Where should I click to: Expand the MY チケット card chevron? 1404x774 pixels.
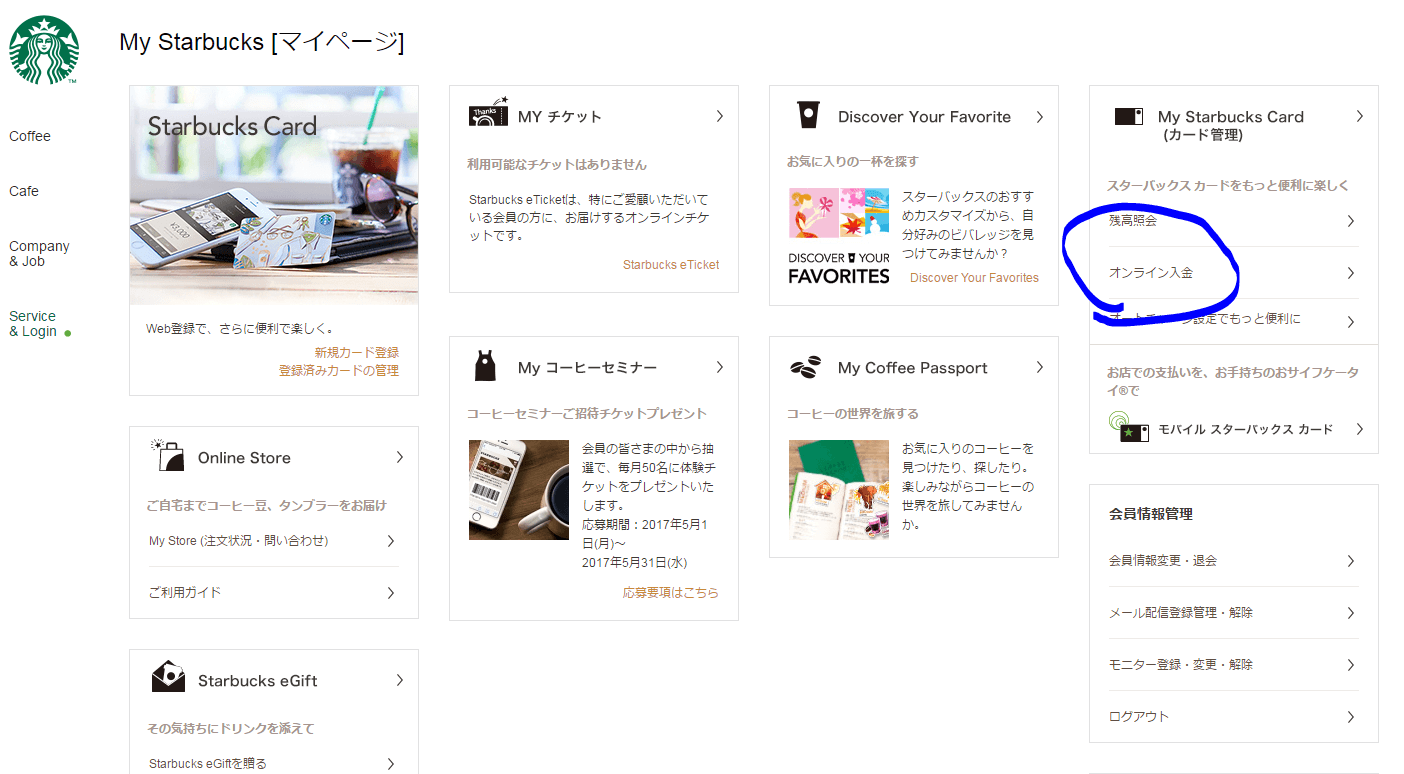click(x=719, y=117)
